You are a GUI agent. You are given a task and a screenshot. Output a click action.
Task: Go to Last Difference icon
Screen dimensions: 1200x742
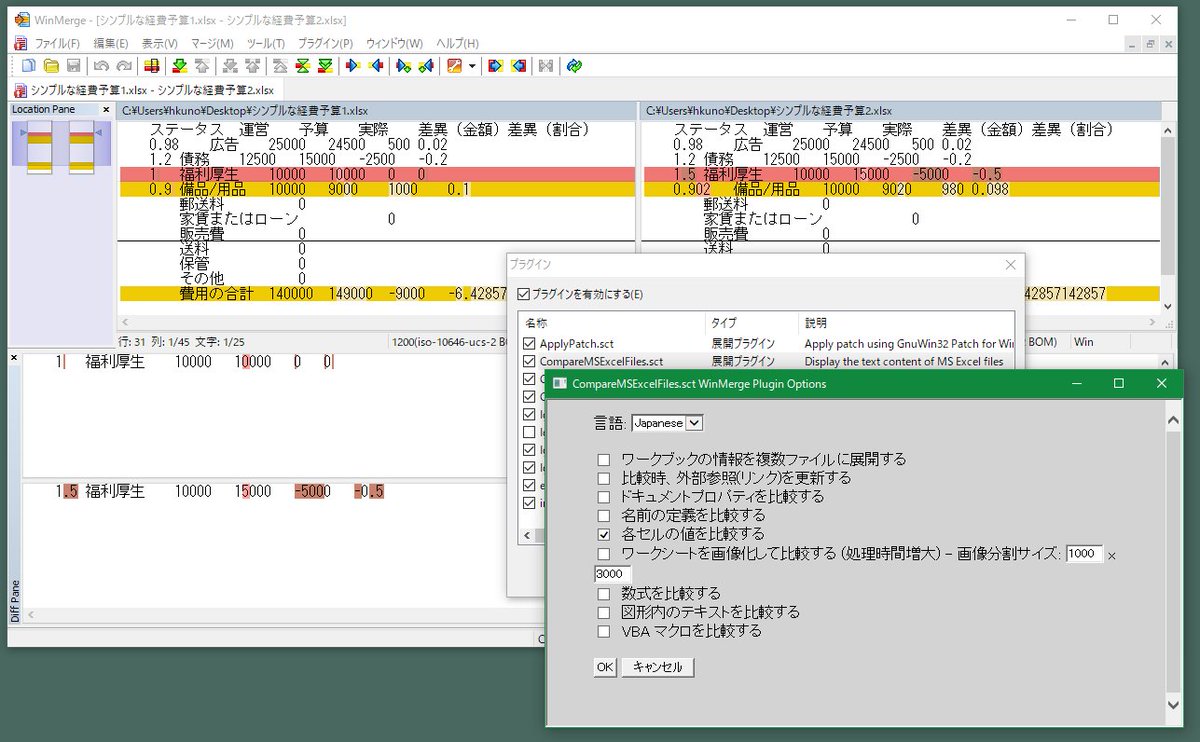[x=325, y=66]
